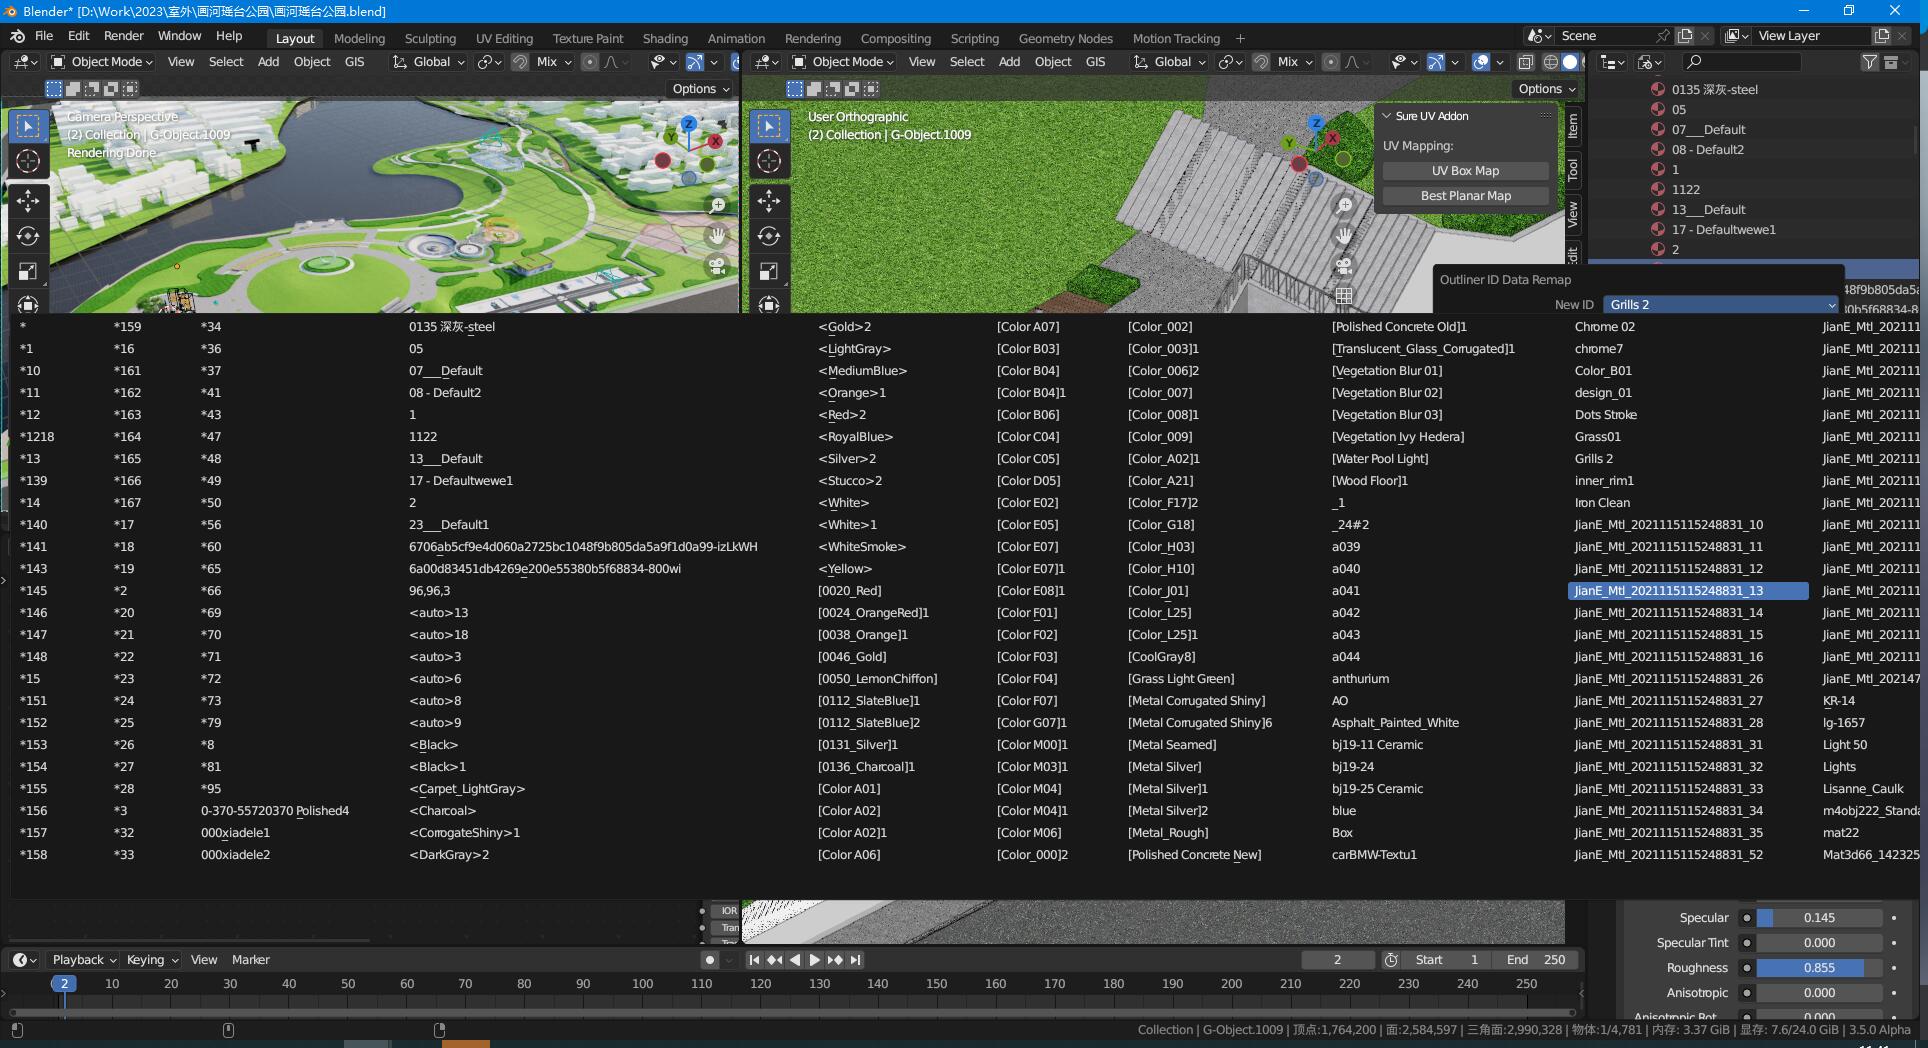Select the Rotate tool in the orthographic viewport
Screen dimensions: 1928x1048
768,236
